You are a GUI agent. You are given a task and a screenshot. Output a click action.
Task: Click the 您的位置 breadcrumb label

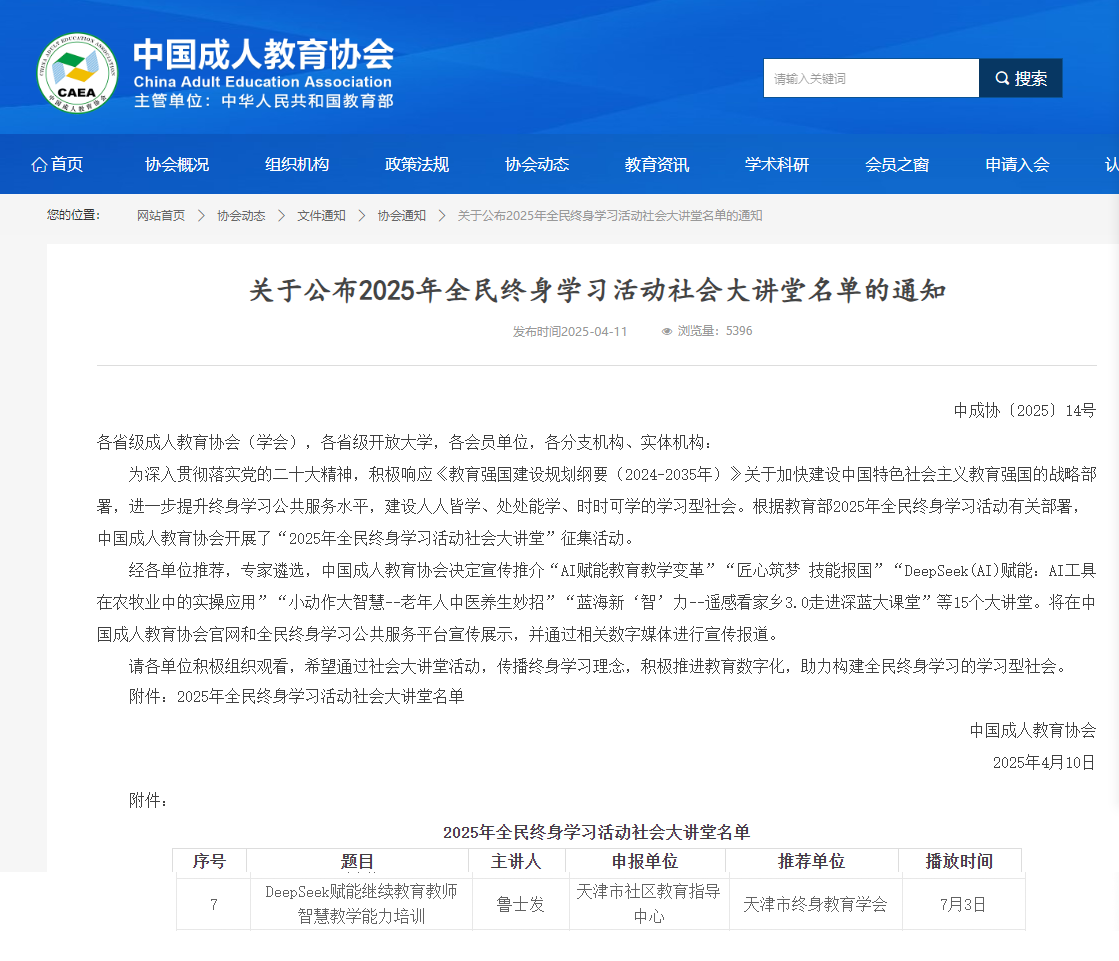pos(74,215)
